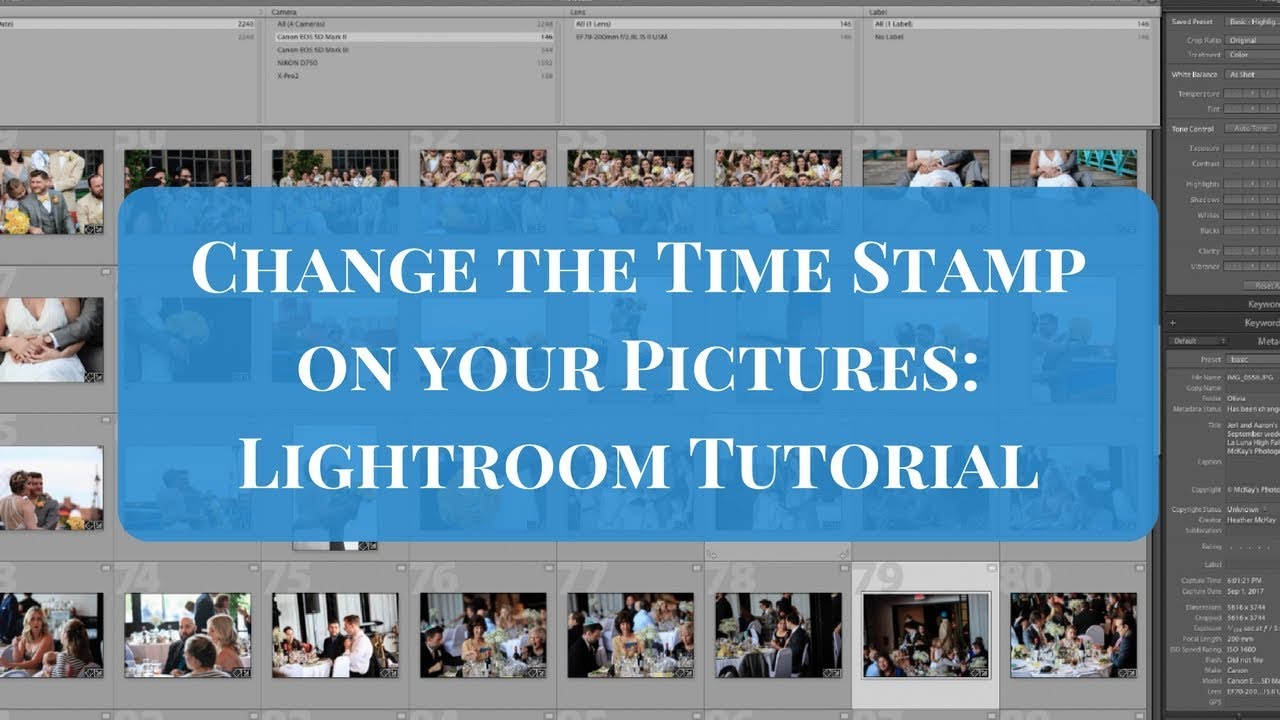The image size is (1280, 720).
Task: Select reception thumbnail in cell 77
Action: [x=630, y=635]
